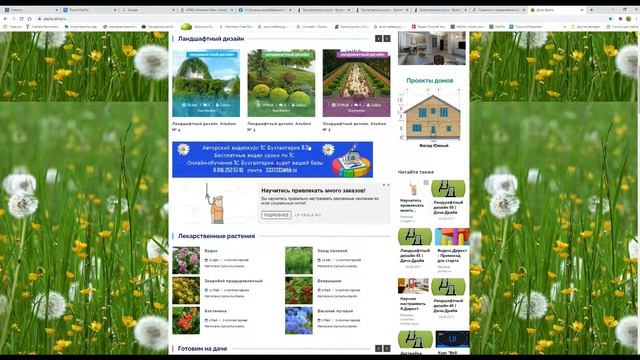Click the Подробнее button in the ad
This screenshot has height=360, width=640.
[276, 215]
